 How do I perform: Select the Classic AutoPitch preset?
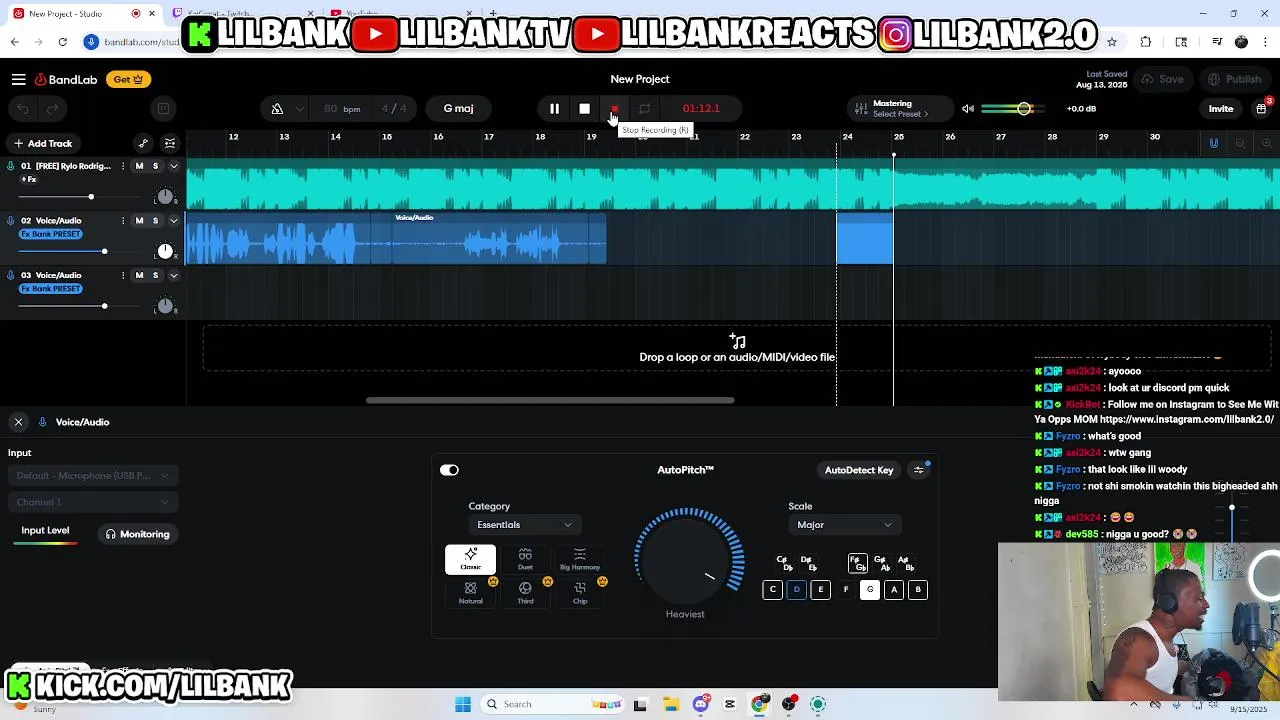[x=470, y=559]
